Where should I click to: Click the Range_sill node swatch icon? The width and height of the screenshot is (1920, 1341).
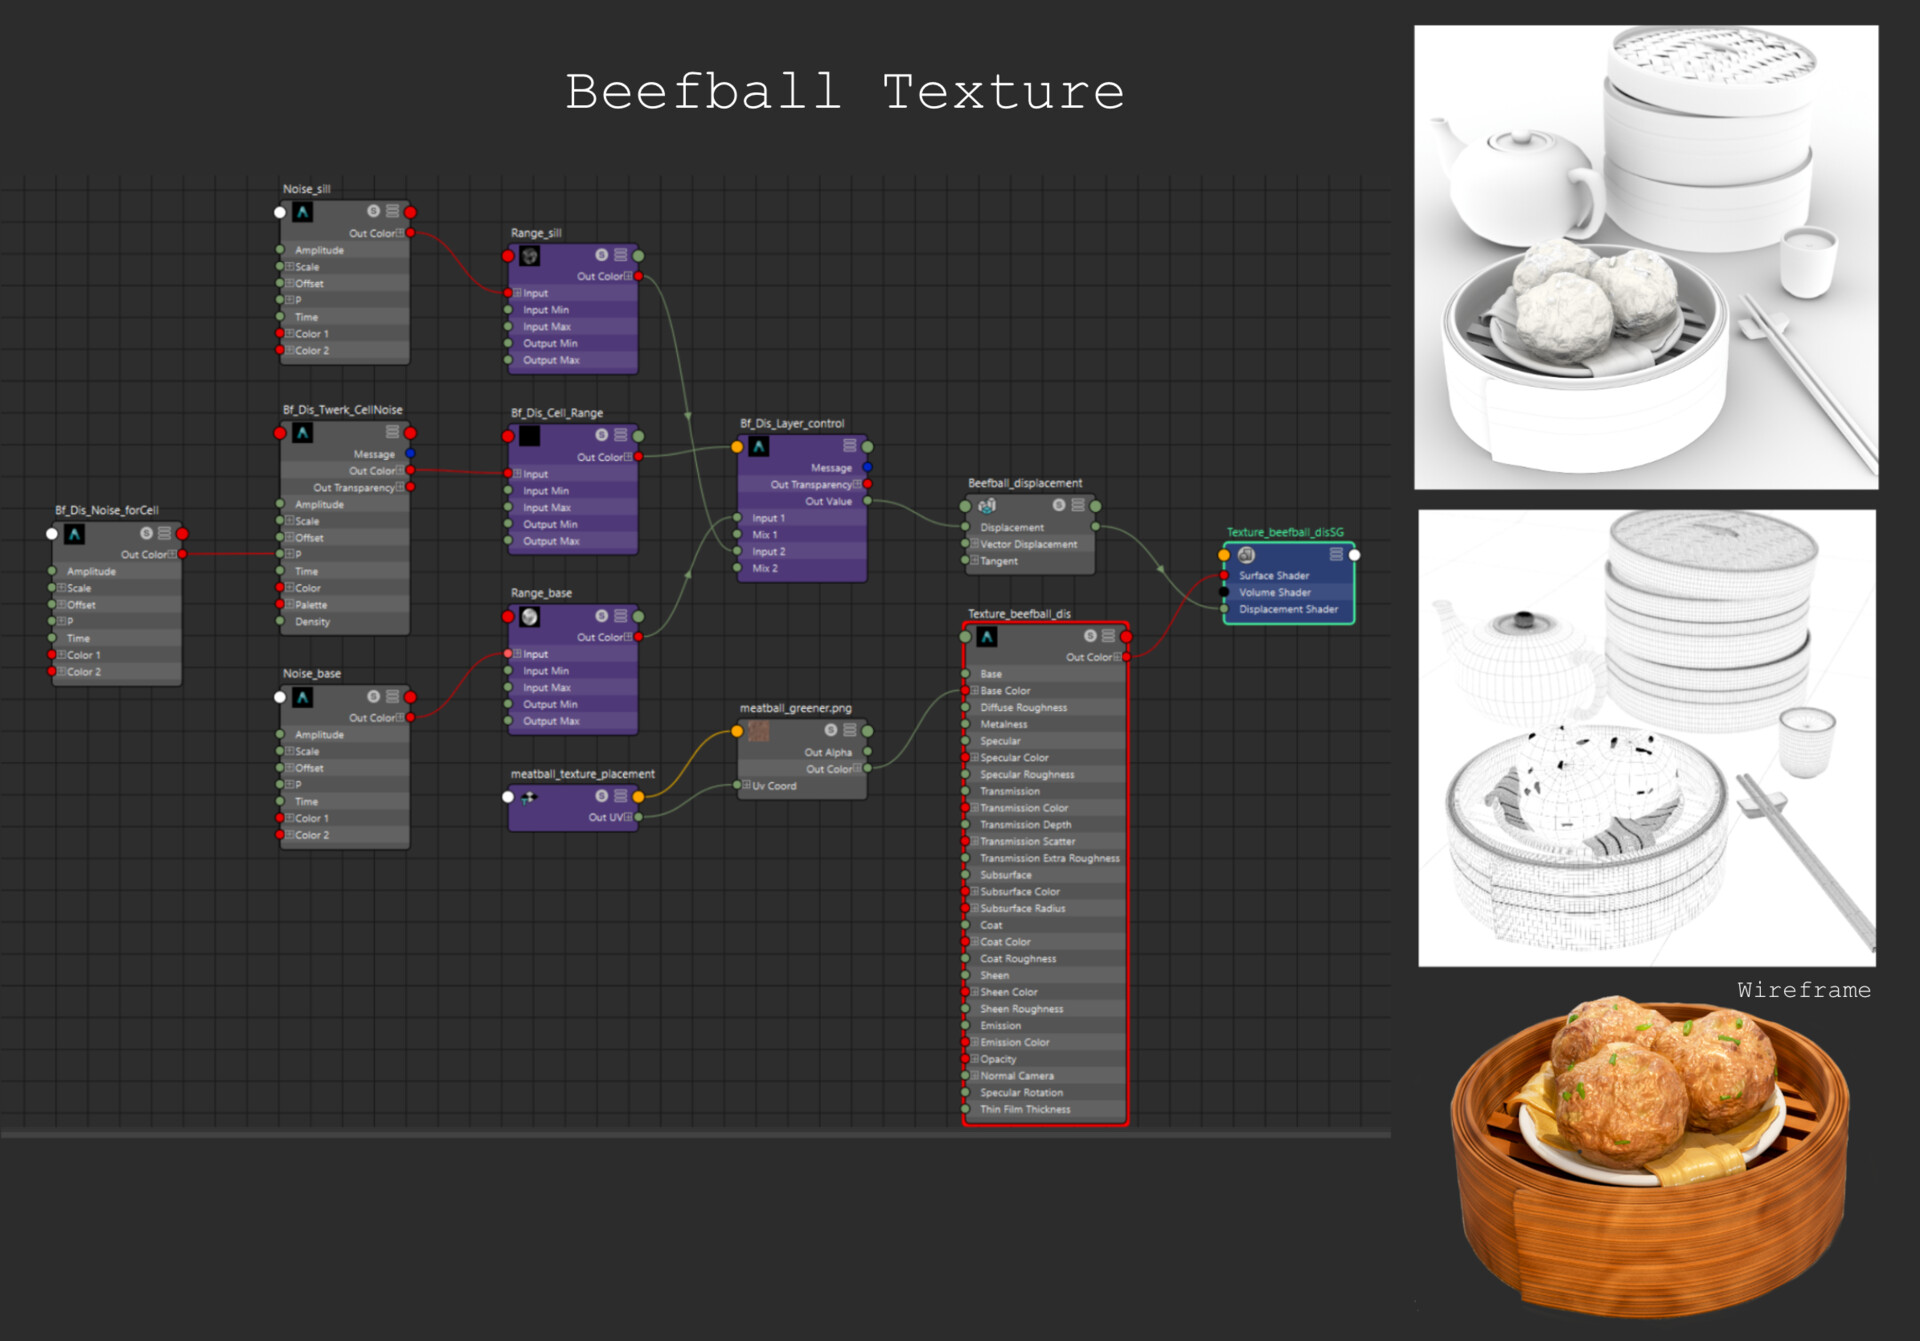(x=530, y=256)
